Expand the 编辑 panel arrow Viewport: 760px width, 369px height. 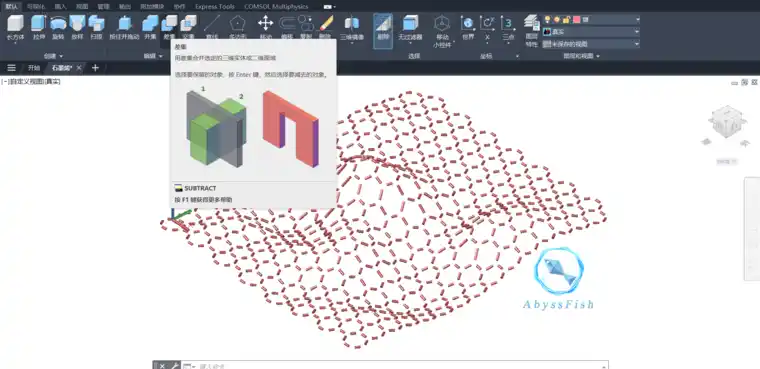tap(161, 56)
